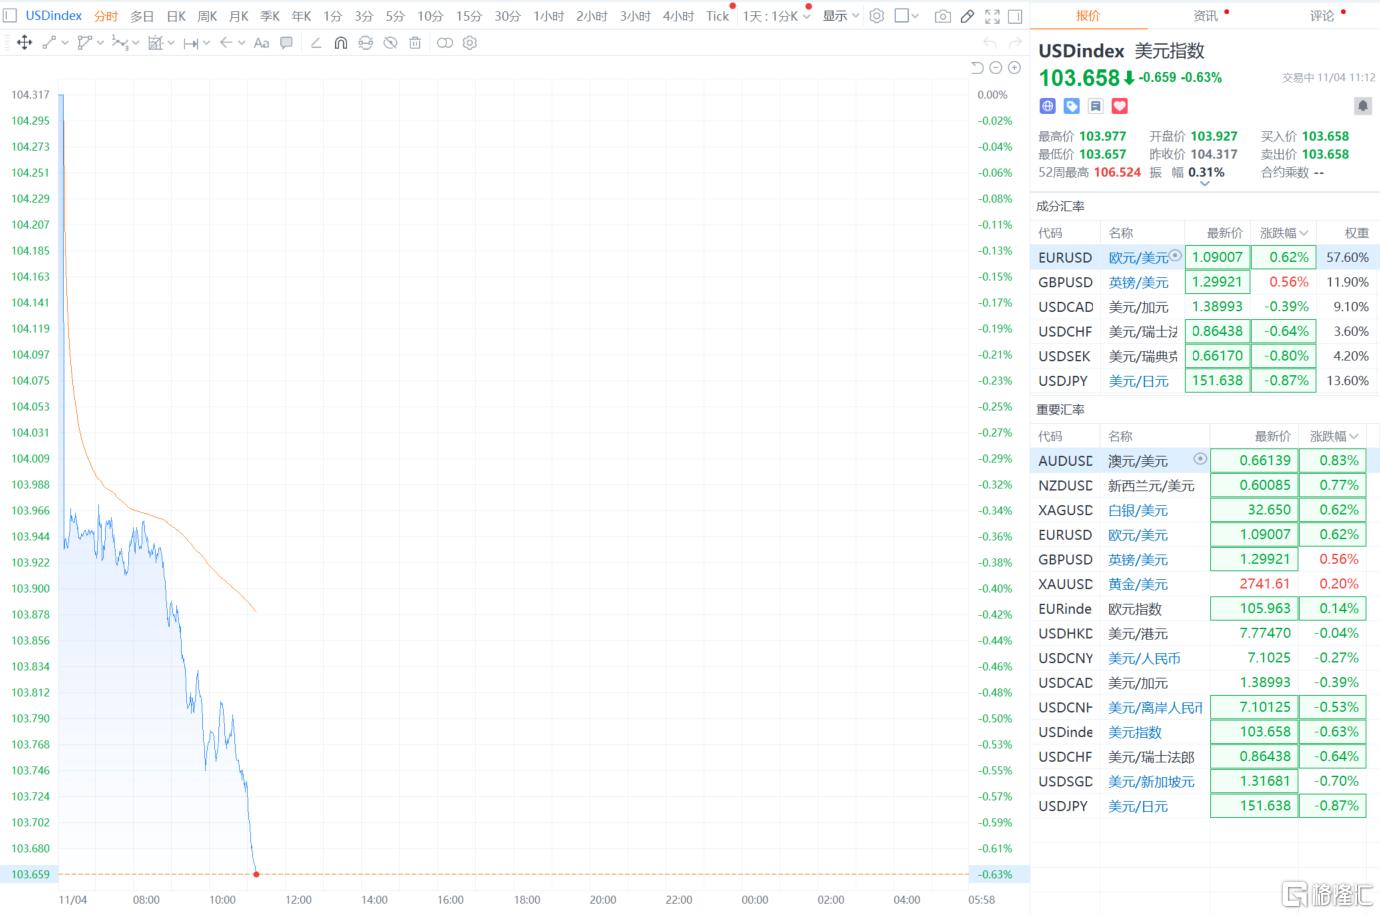The width and height of the screenshot is (1380, 915).
Task: Open 美元/人民币 link in important rates
Action: tap(1144, 658)
